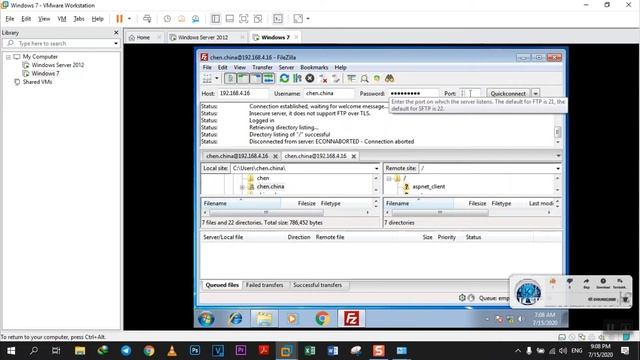This screenshot has width=640, height=360.
Task: Open VMware power options dropdown arrow
Action: click(x=129, y=19)
